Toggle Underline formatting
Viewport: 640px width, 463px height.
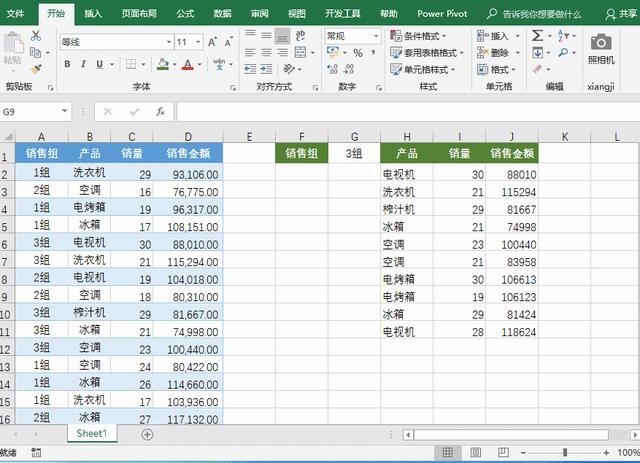(x=99, y=64)
